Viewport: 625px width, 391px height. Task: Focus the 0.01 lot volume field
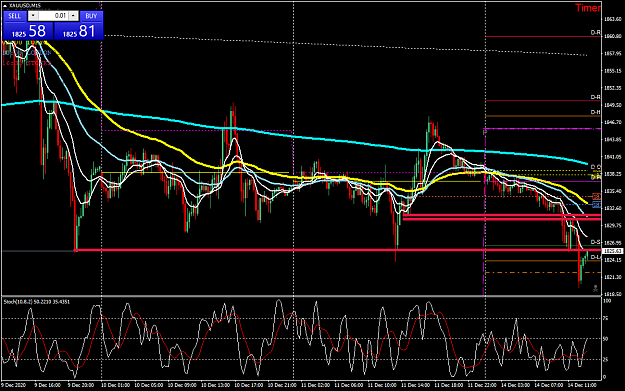[x=53, y=16]
